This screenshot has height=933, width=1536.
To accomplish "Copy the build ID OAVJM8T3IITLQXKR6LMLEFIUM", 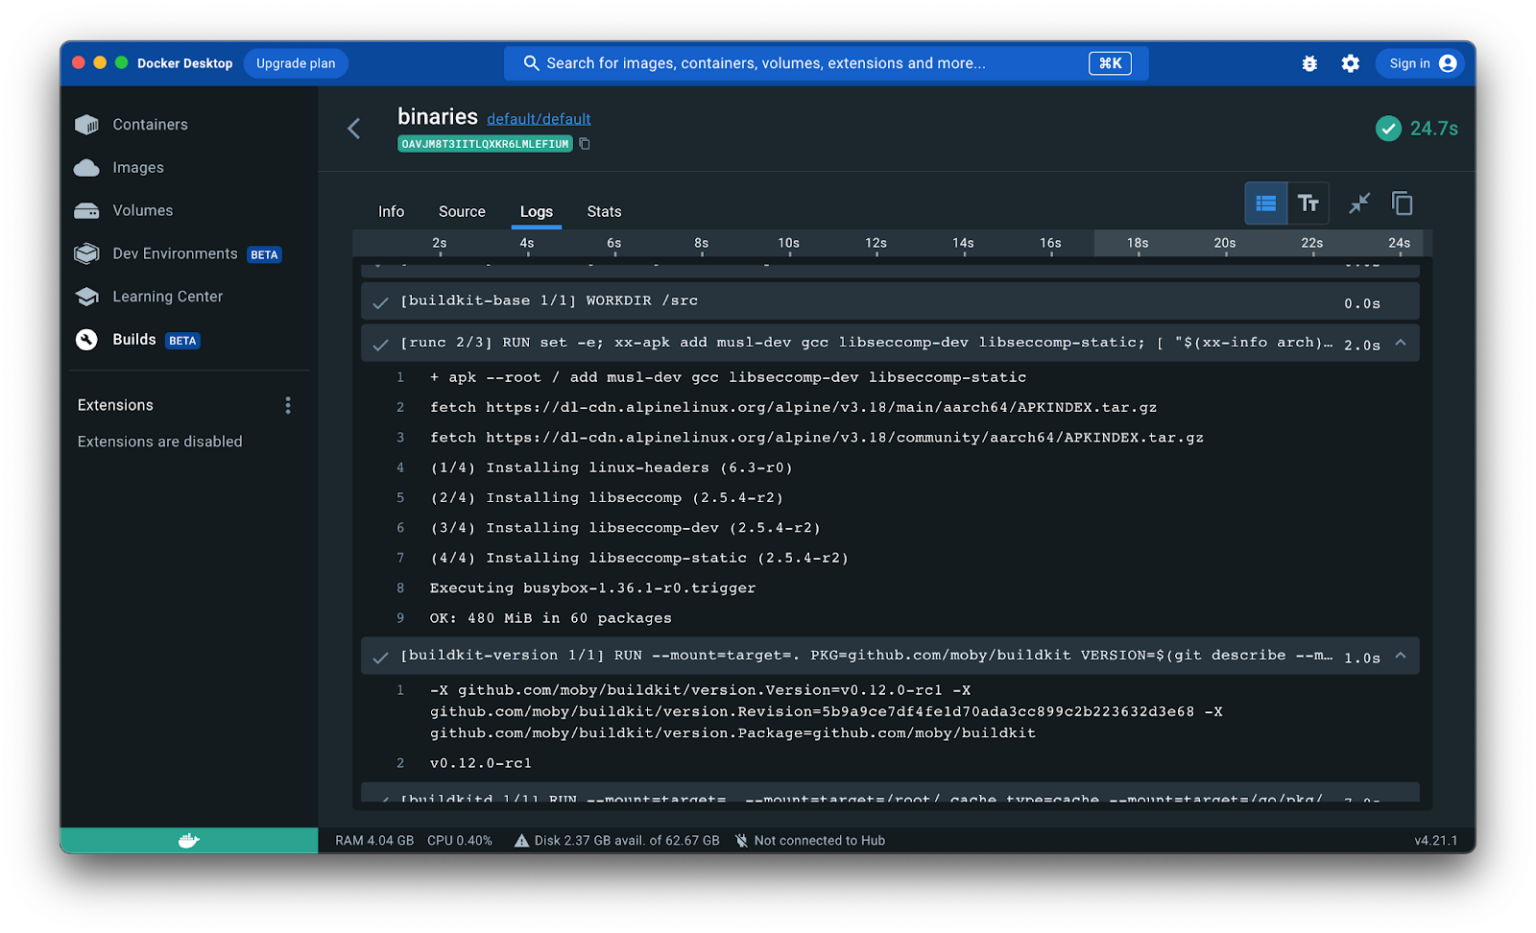I will pos(585,143).
